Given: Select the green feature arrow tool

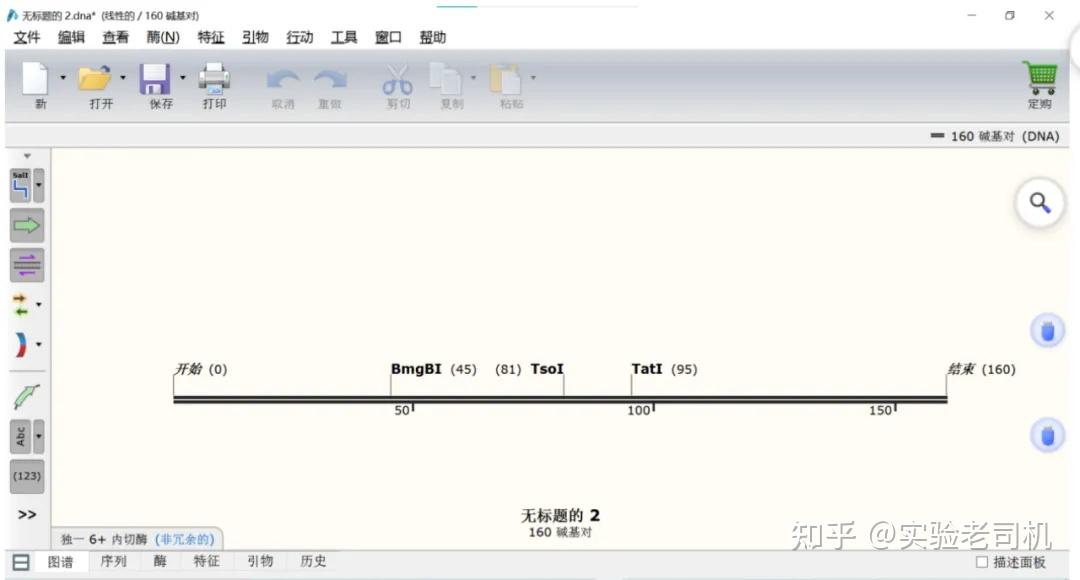Looking at the screenshot, I should [25, 225].
